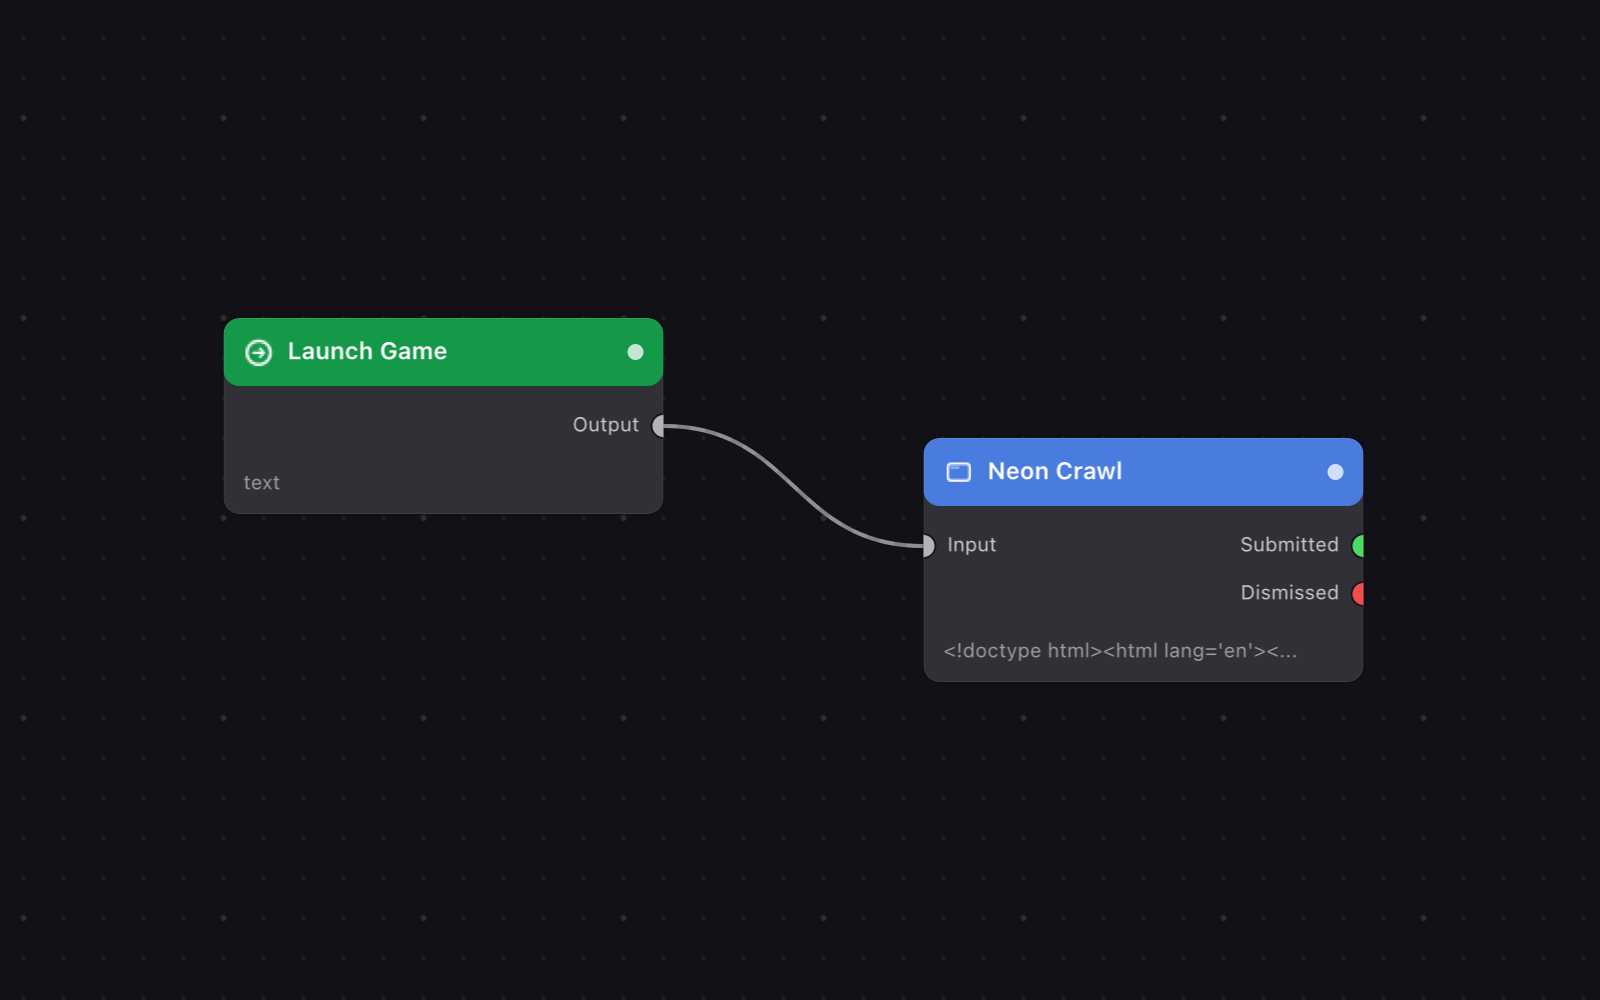Image resolution: width=1600 pixels, height=1000 pixels.
Task: Select the connection wire between the nodes
Action: (795, 487)
